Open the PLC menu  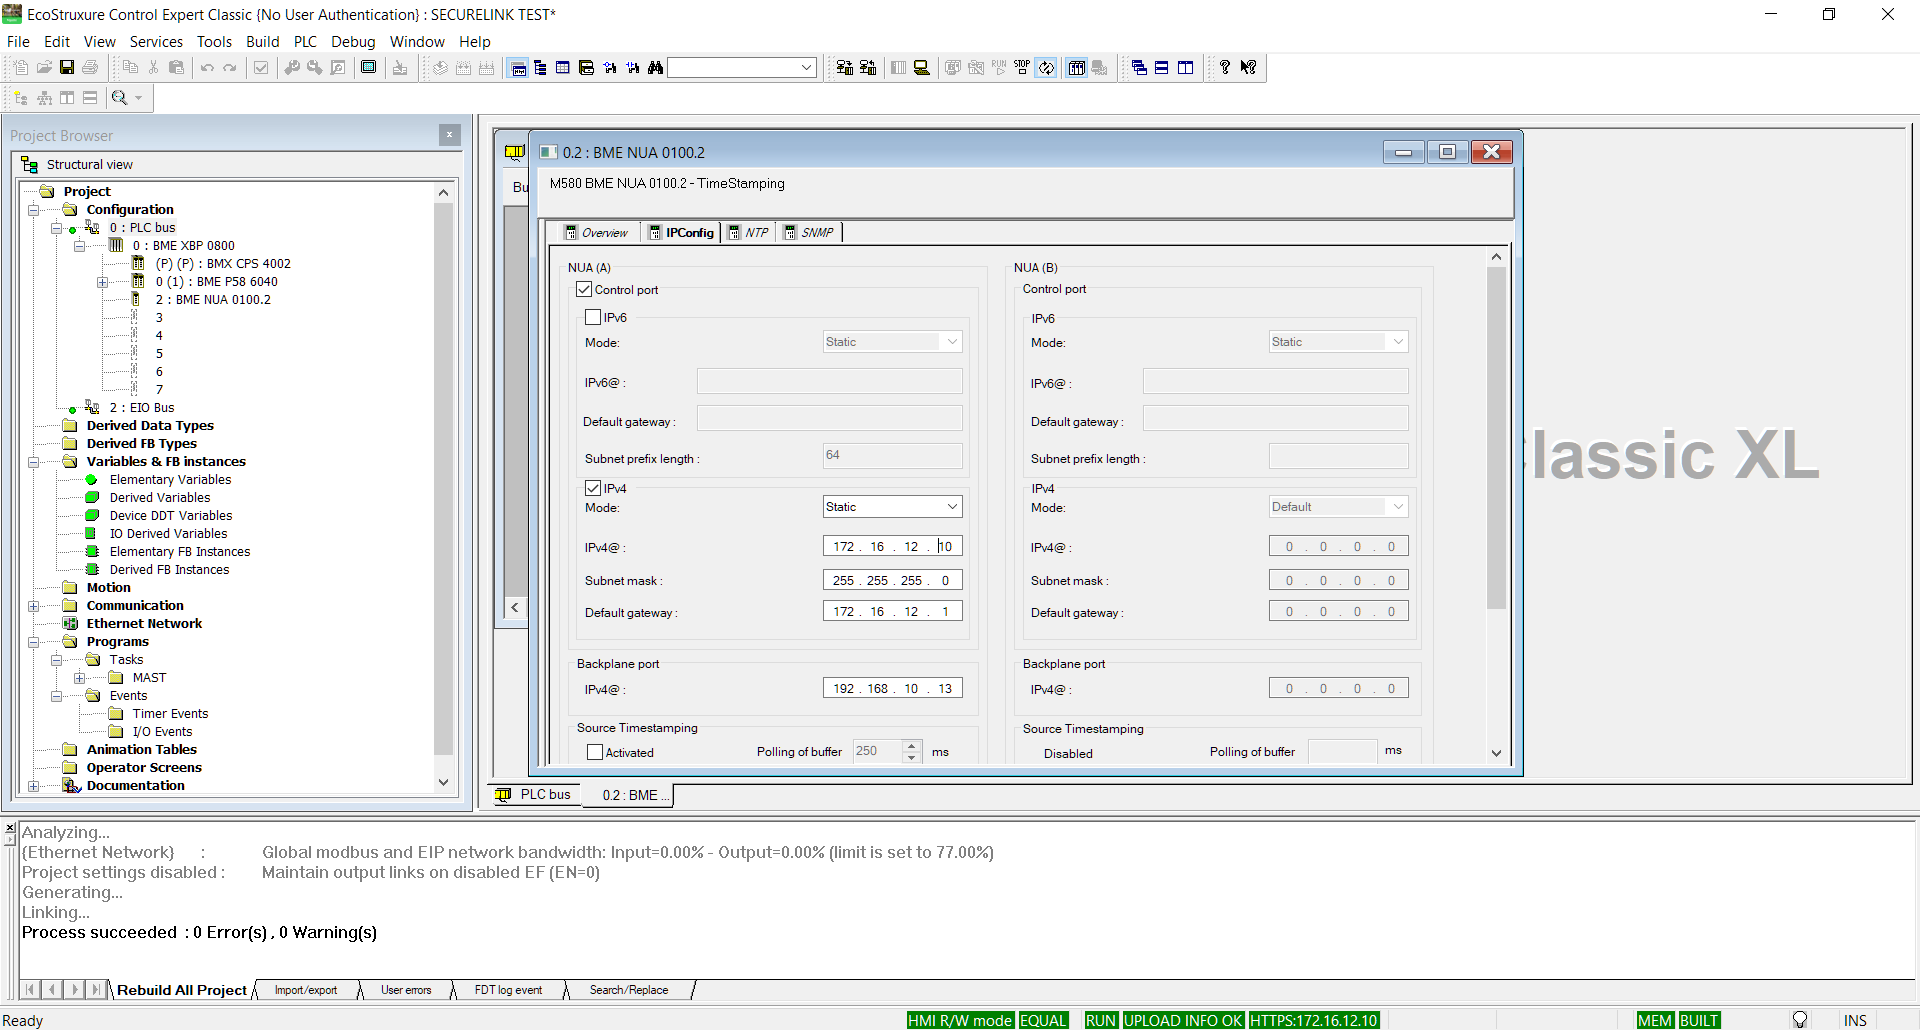coord(305,41)
